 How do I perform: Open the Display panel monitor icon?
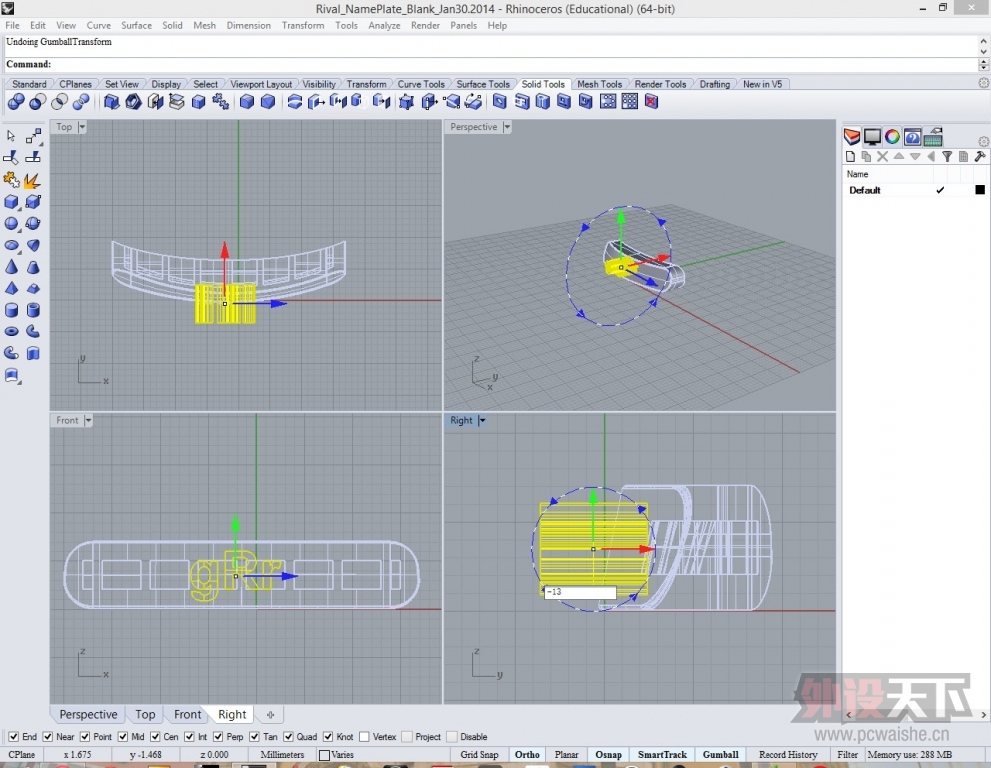coord(872,137)
